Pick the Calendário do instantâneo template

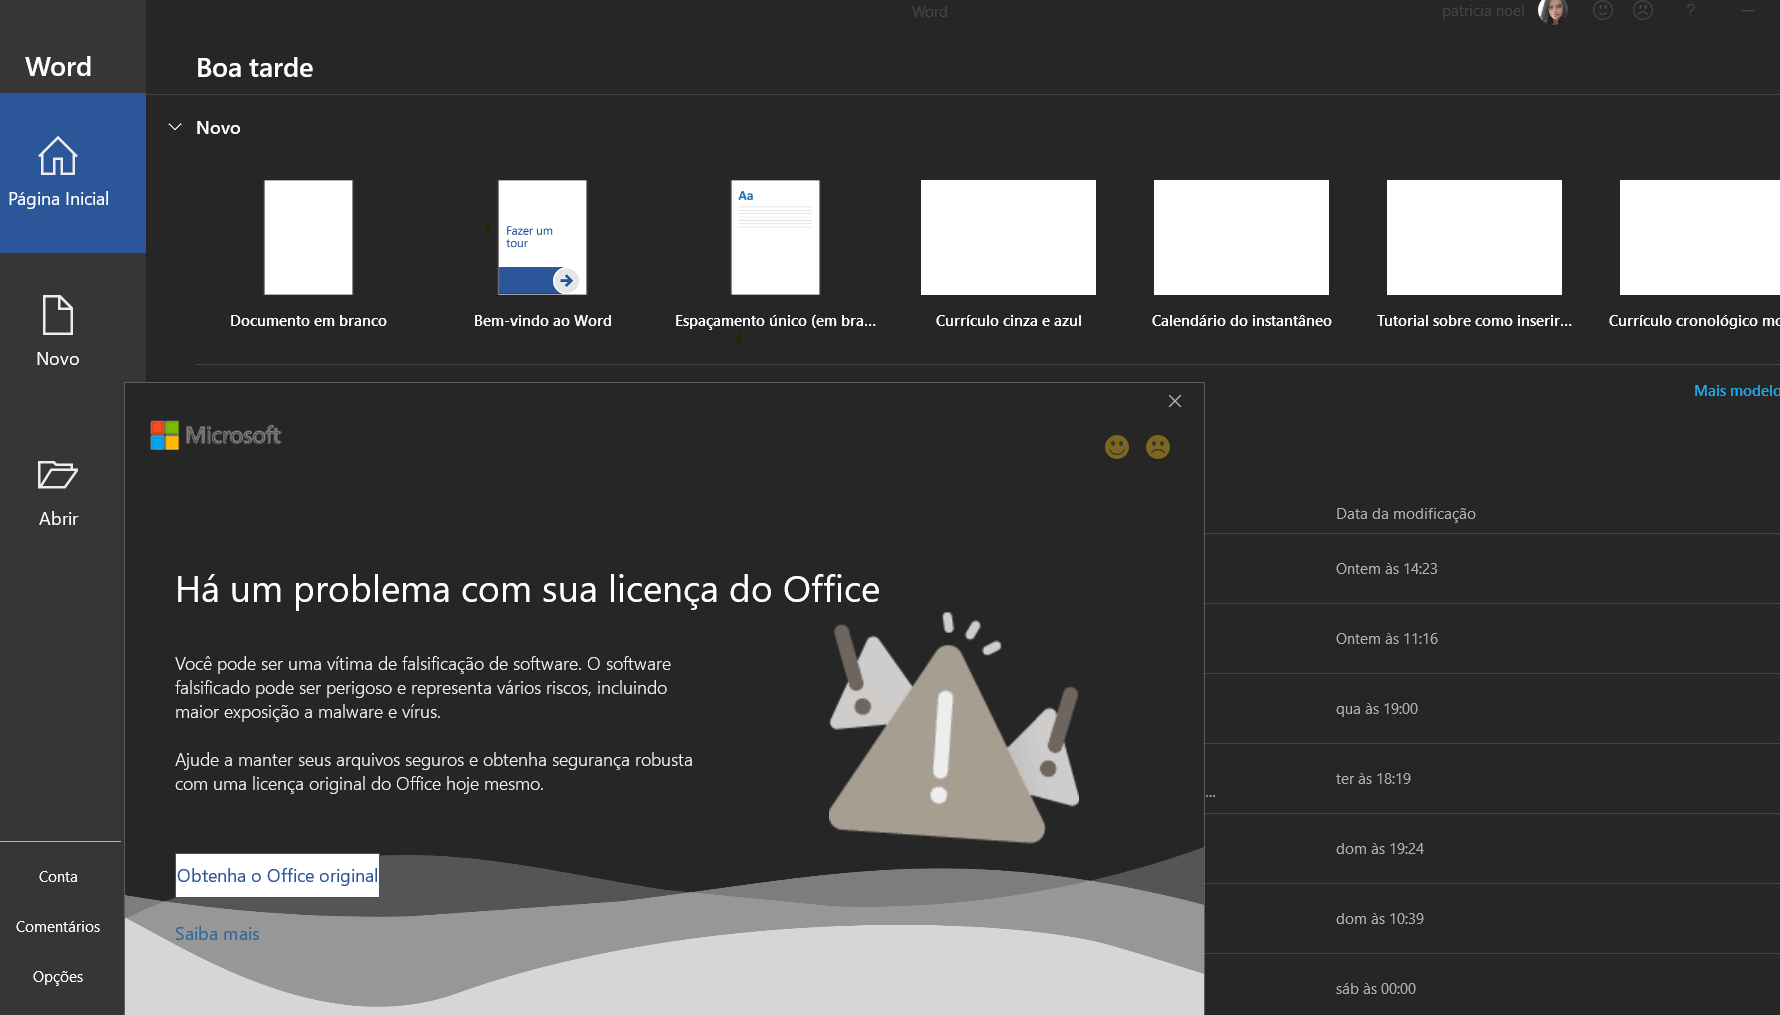point(1241,254)
